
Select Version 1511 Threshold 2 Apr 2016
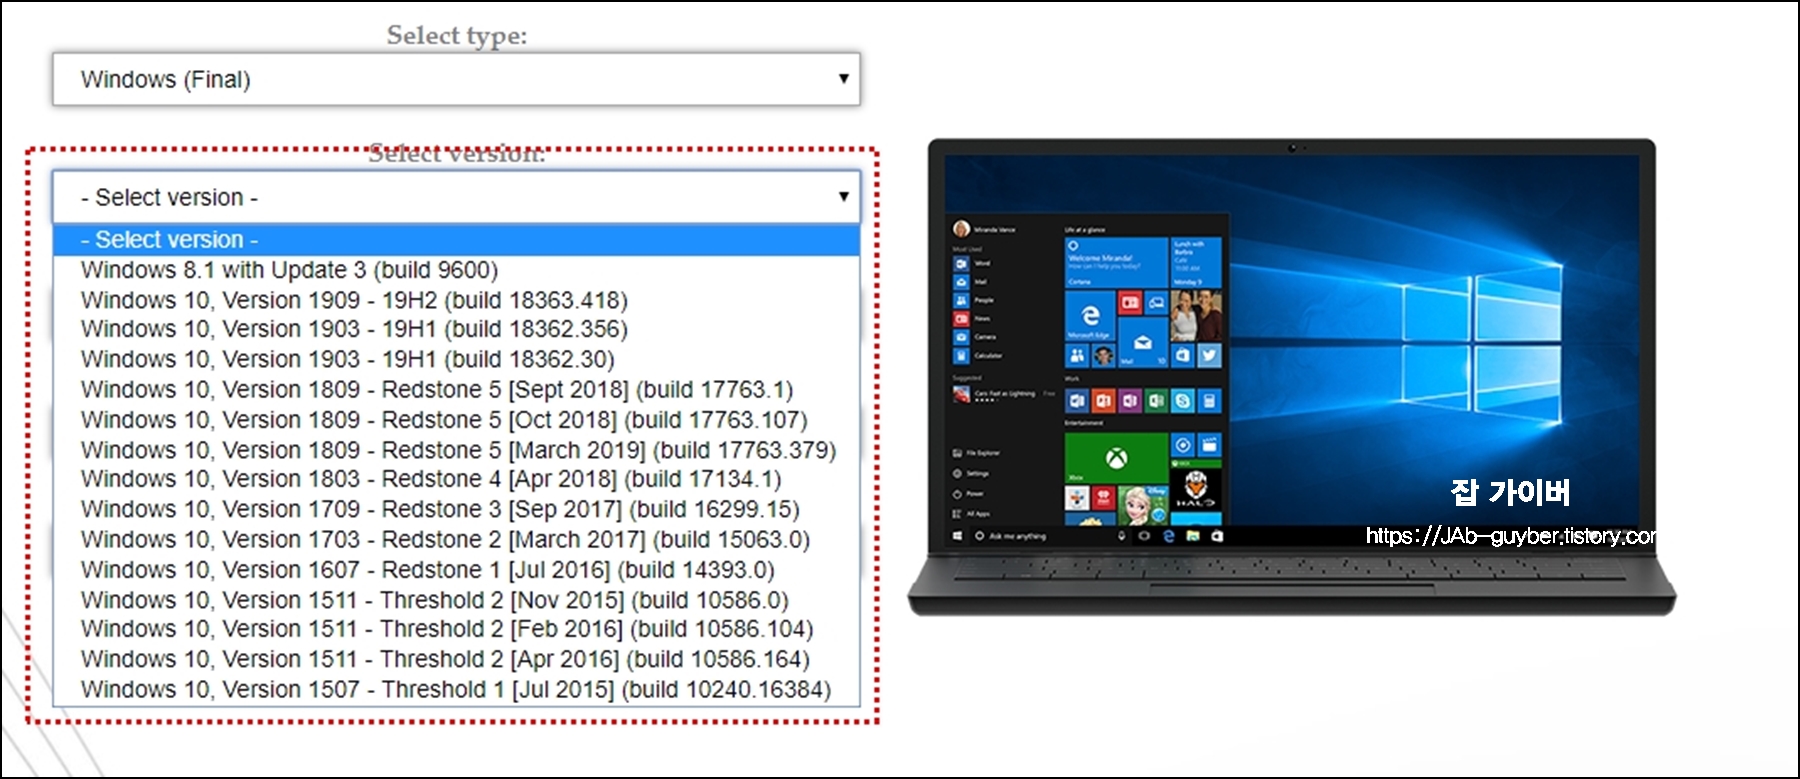[x=456, y=659]
